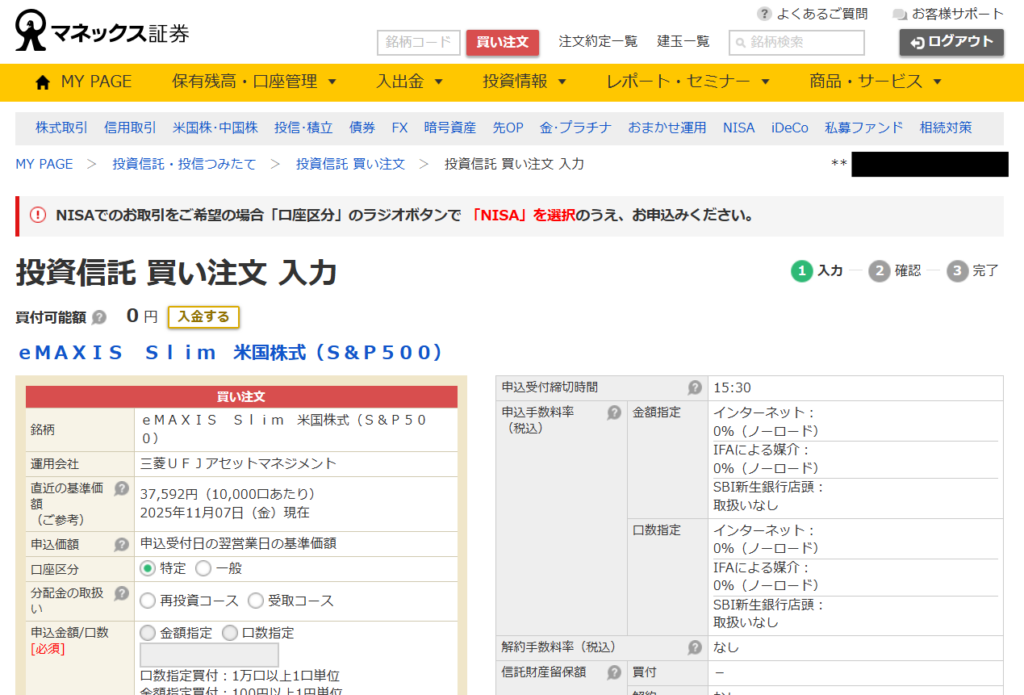This screenshot has width=1024, height=695.
Task: Click help icon next to 分配金の取扱い
Action: 122,593
